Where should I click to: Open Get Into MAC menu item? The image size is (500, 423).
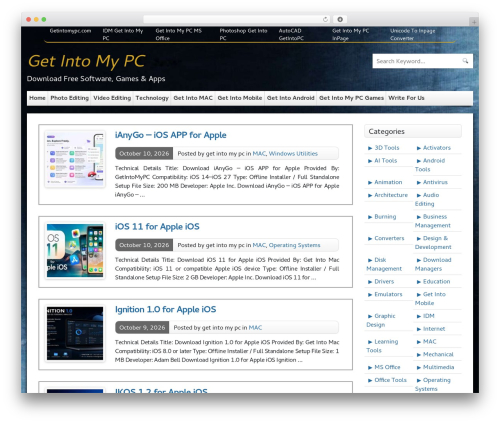point(193,98)
